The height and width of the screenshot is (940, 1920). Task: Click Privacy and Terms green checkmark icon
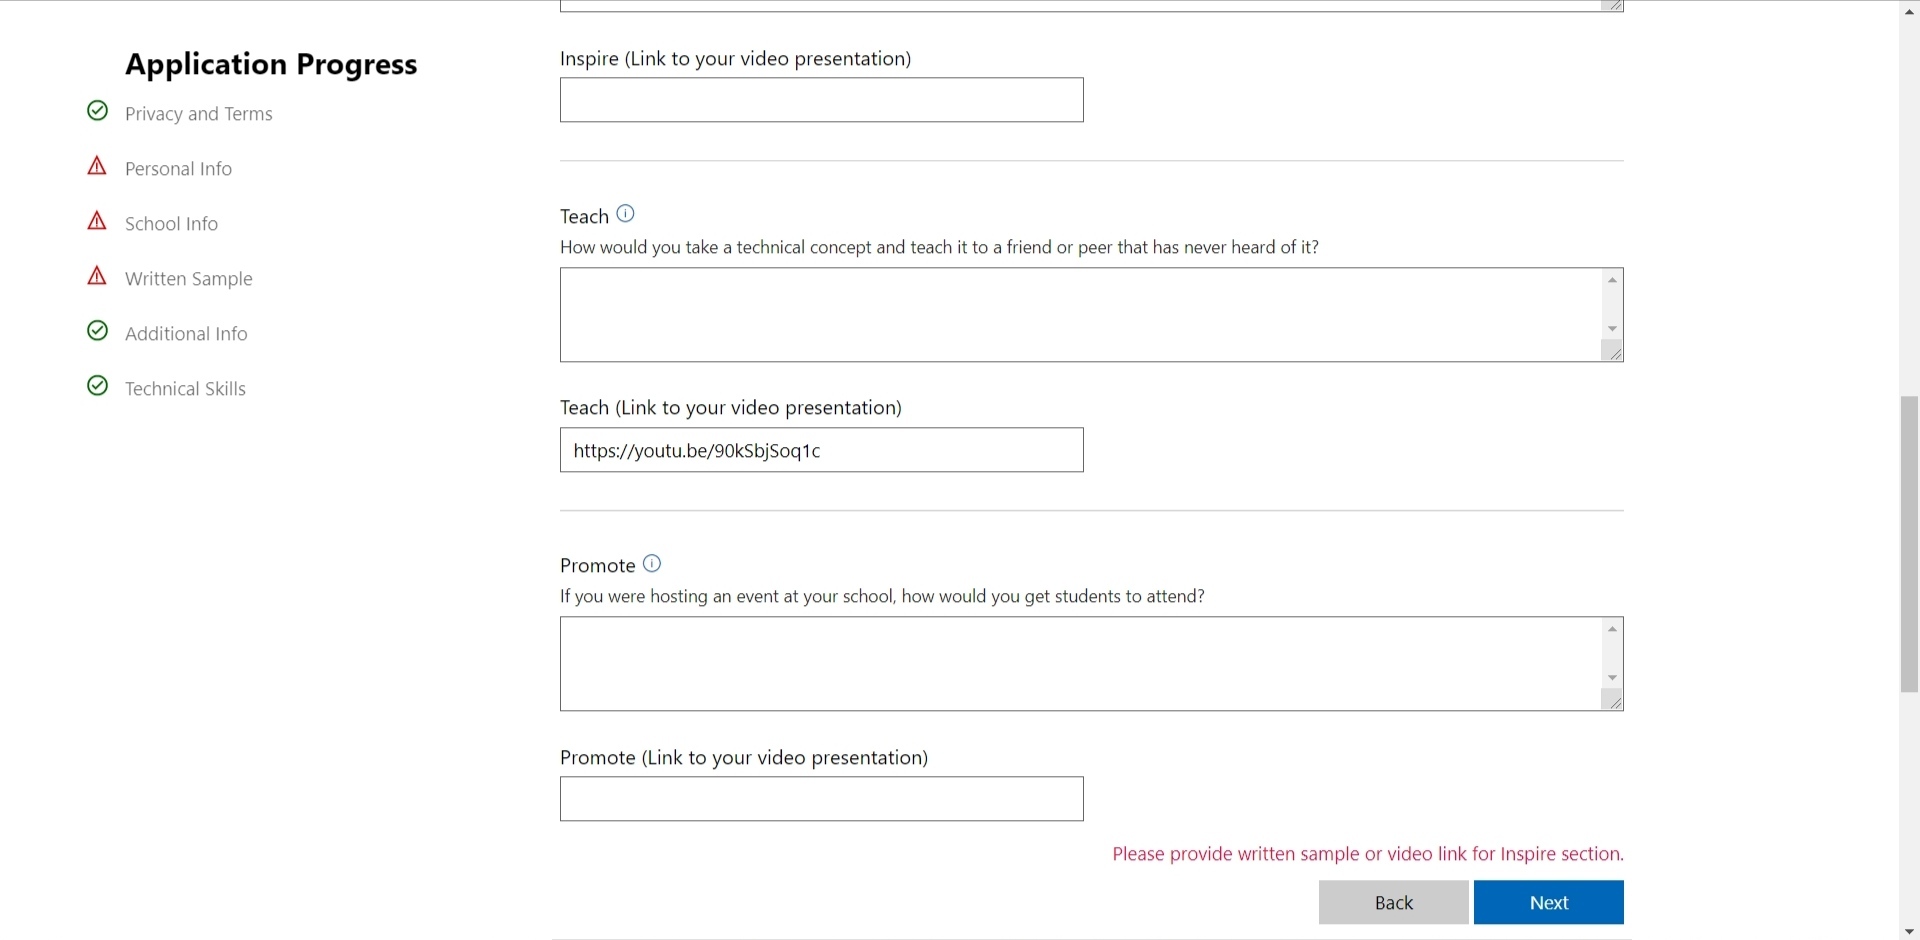point(97,111)
